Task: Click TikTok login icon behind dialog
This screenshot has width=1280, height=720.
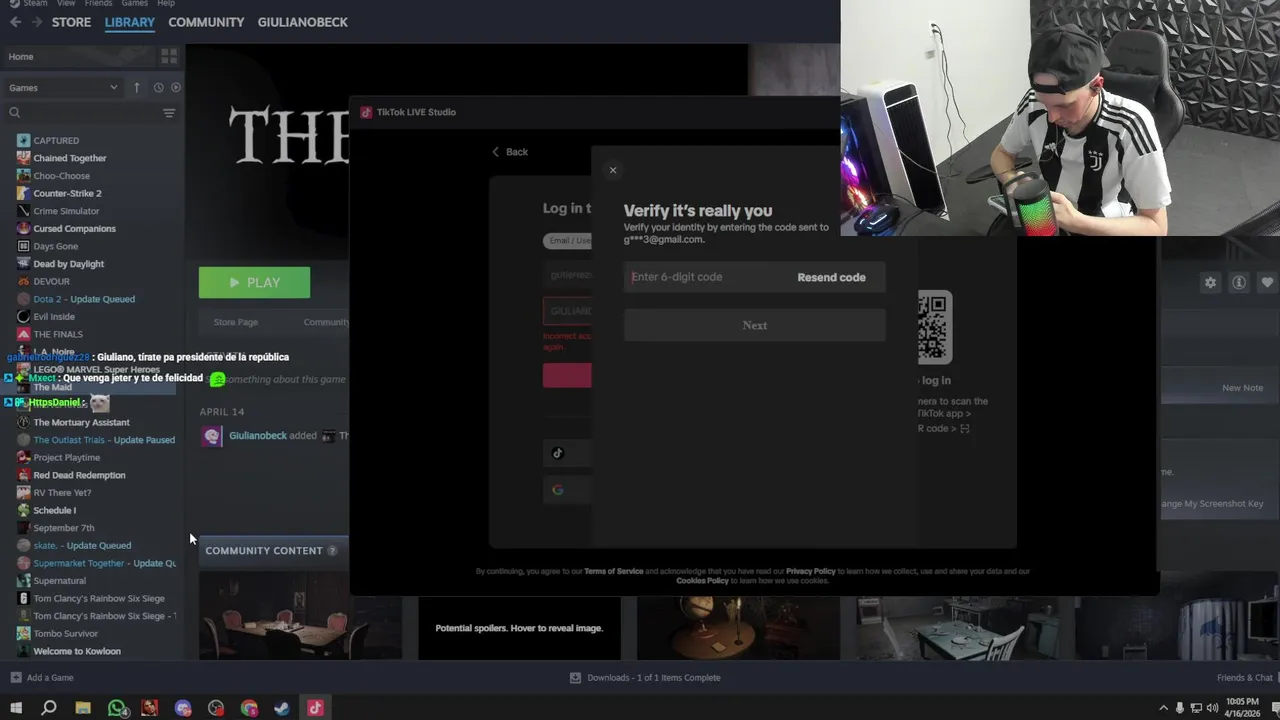Action: pos(558,453)
